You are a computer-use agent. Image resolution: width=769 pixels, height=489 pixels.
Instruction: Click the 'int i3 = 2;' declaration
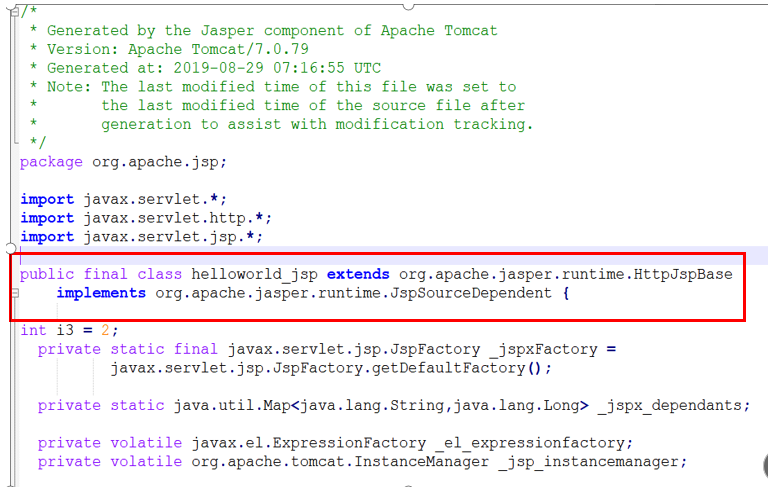pos(69,330)
